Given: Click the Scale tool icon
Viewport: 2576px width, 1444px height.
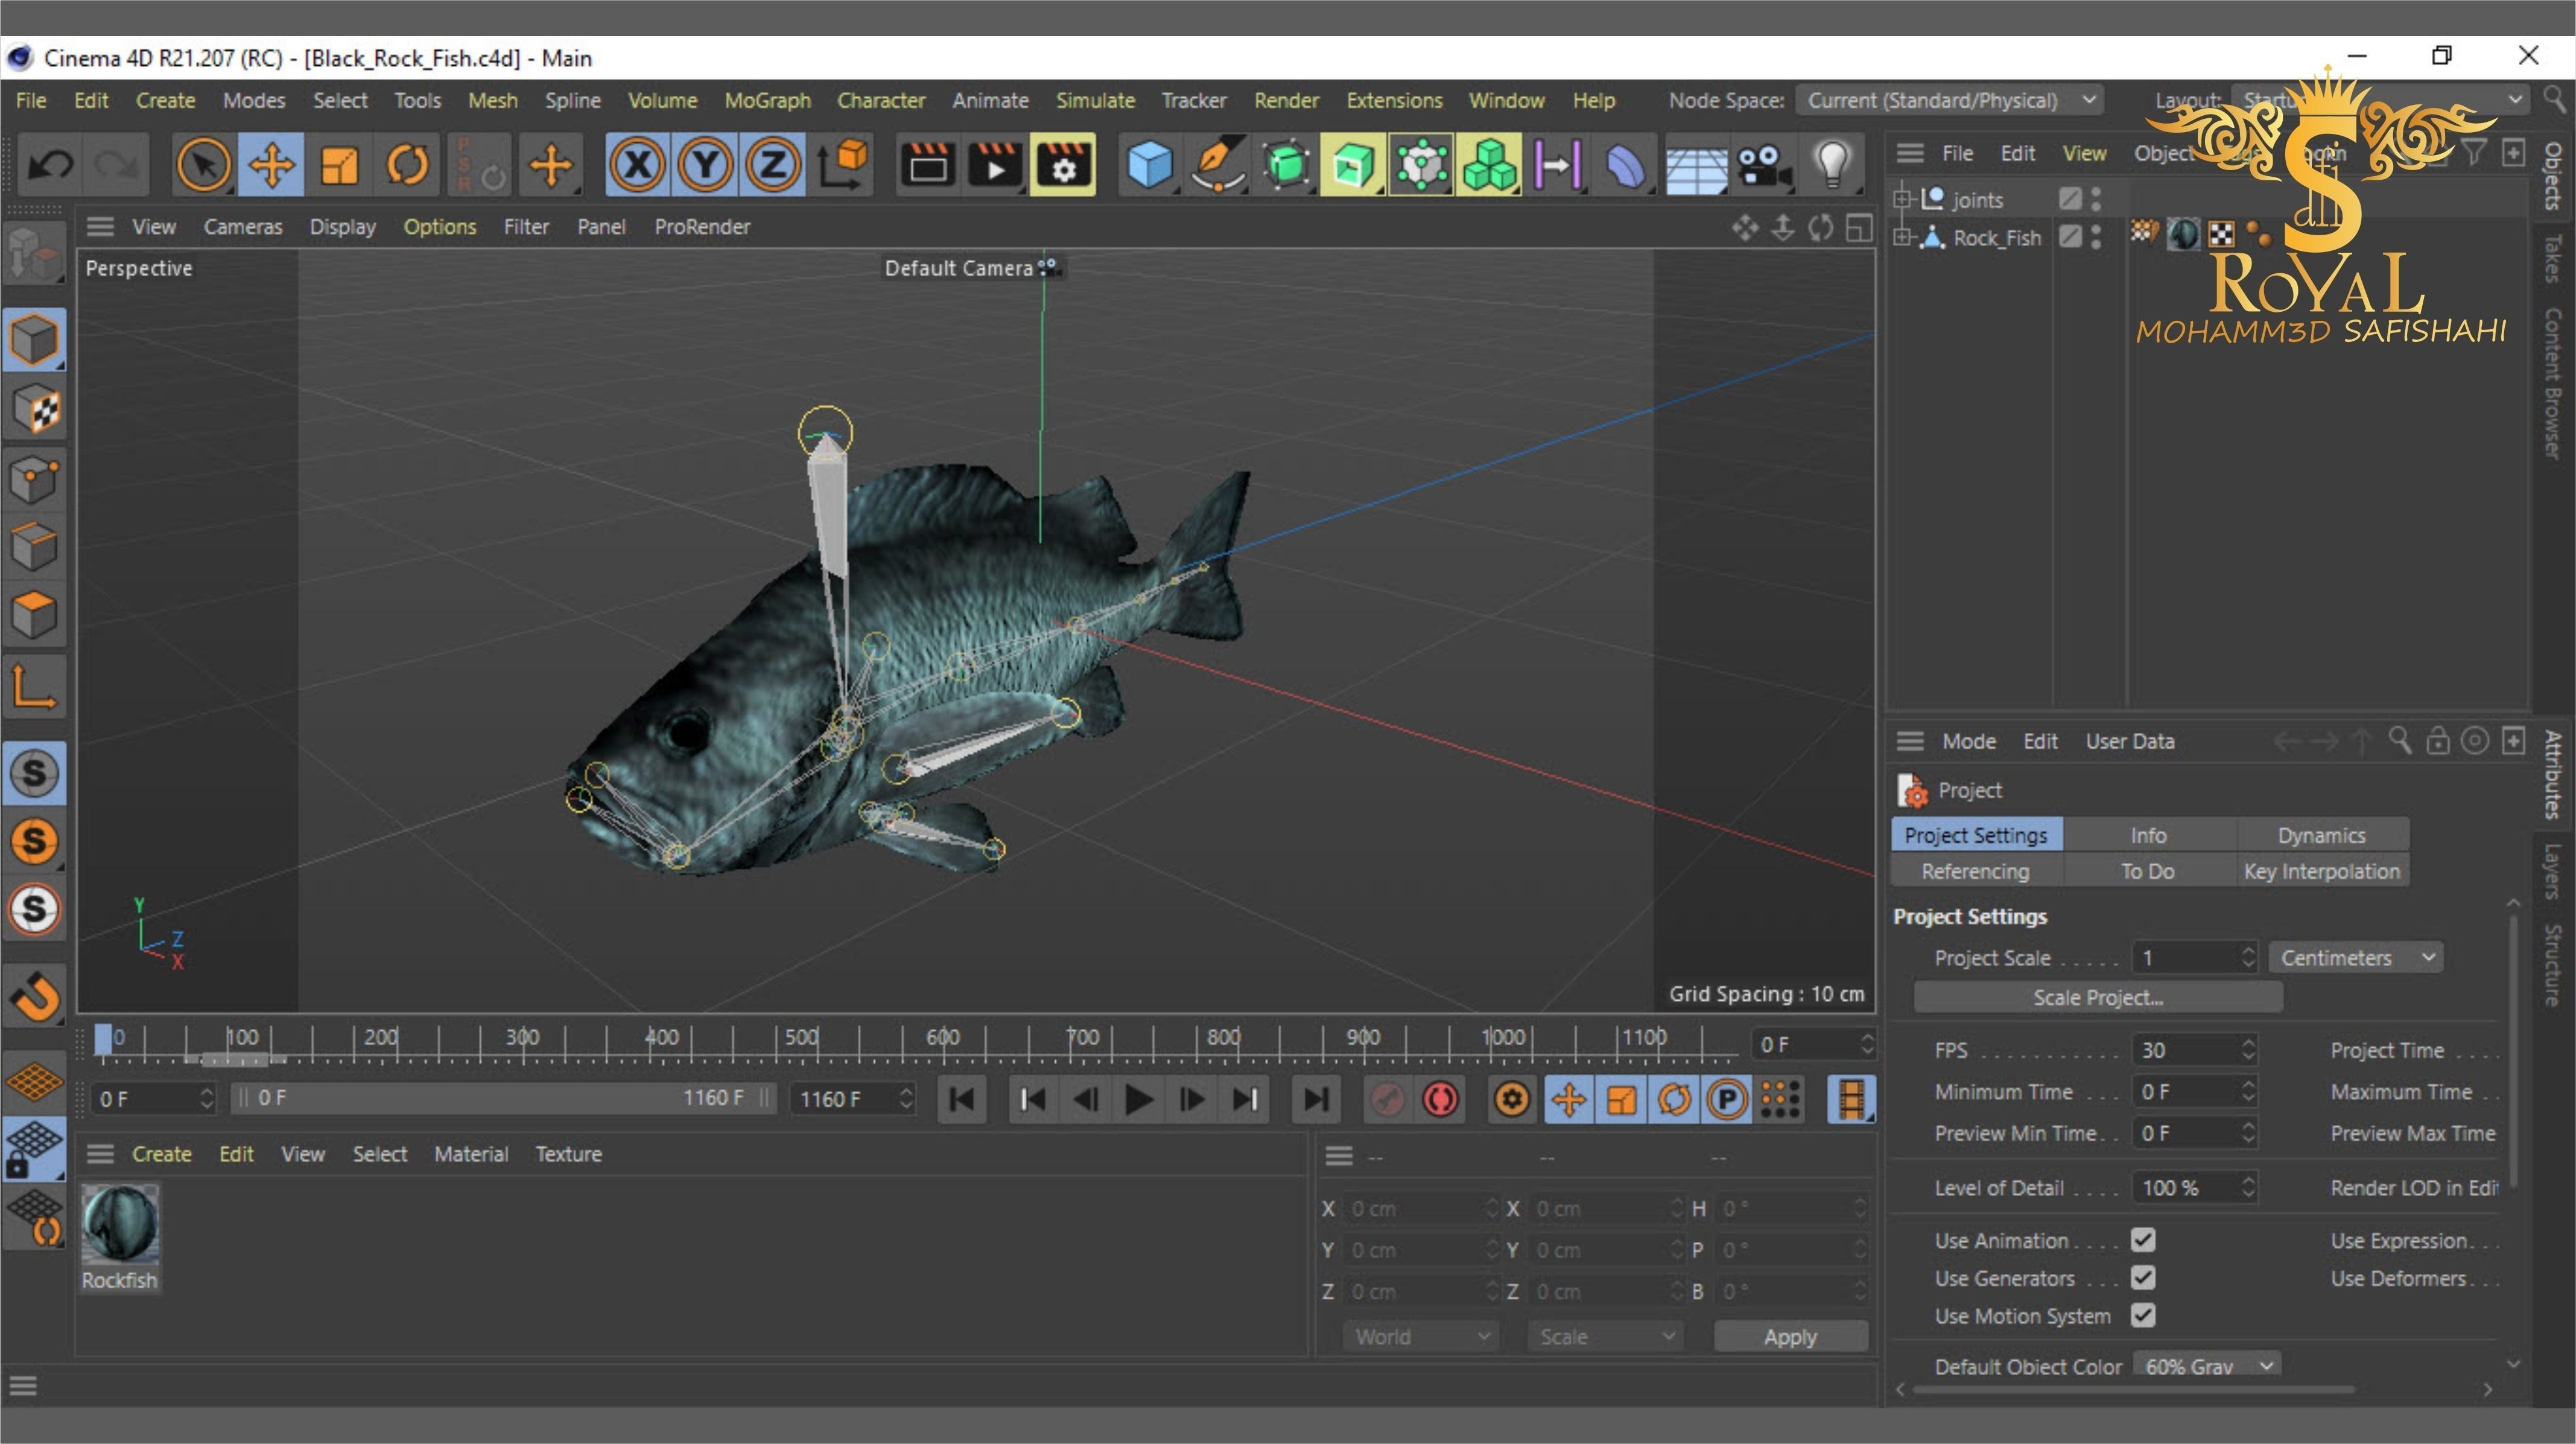Looking at the screenshot, I should 339,165.
